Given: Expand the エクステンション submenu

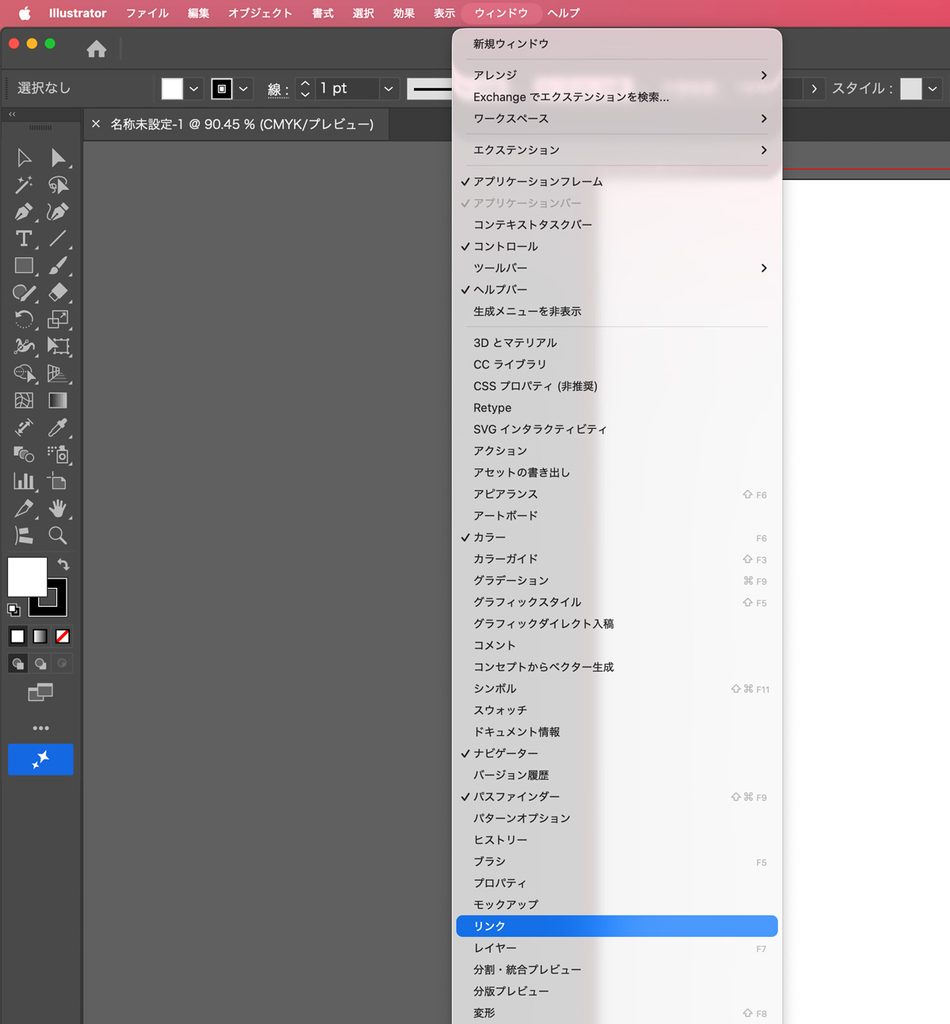Looking at the screenshot, I should click(x=617, y=150).
